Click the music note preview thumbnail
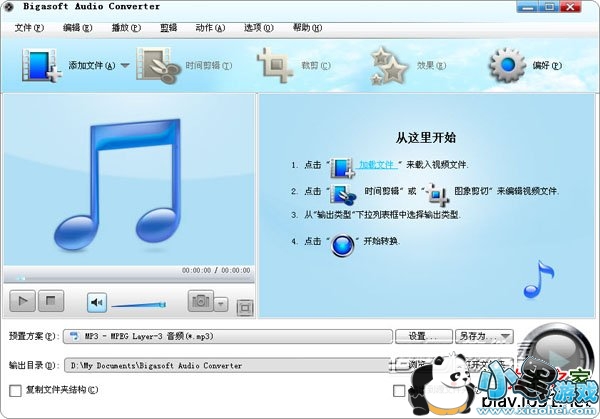 tap(117, 184)
